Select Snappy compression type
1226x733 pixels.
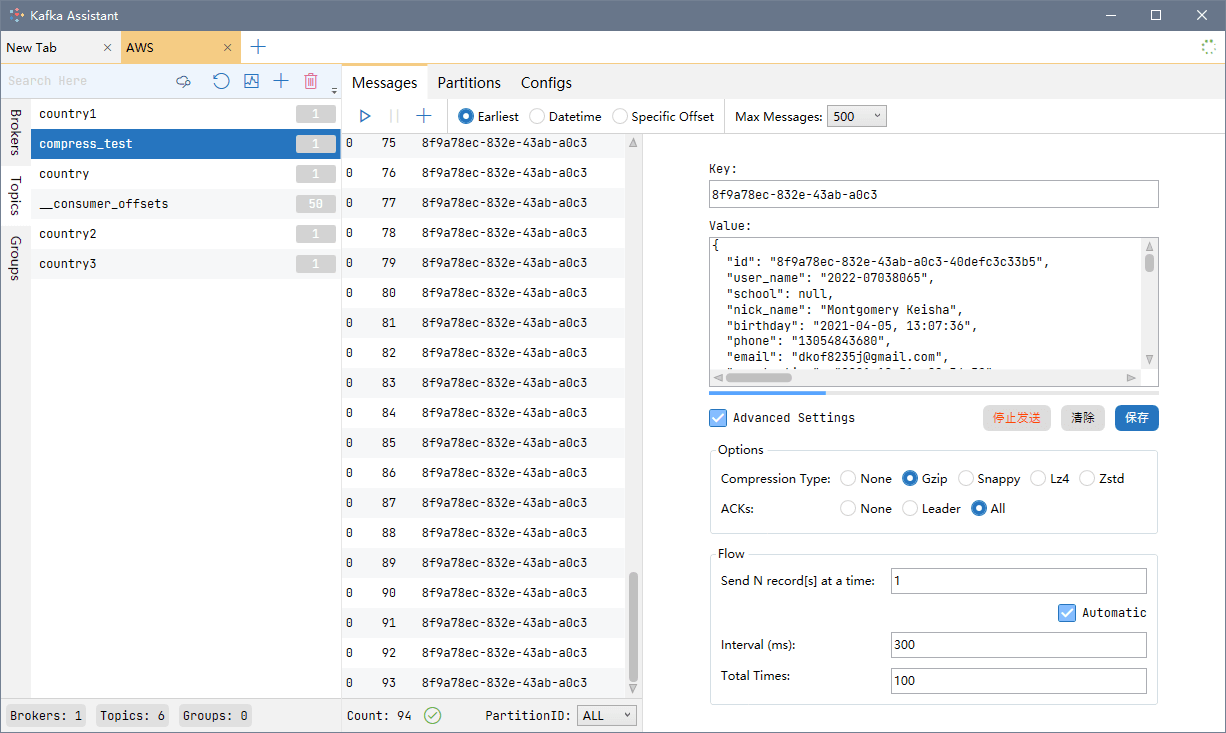pos(966,478)
